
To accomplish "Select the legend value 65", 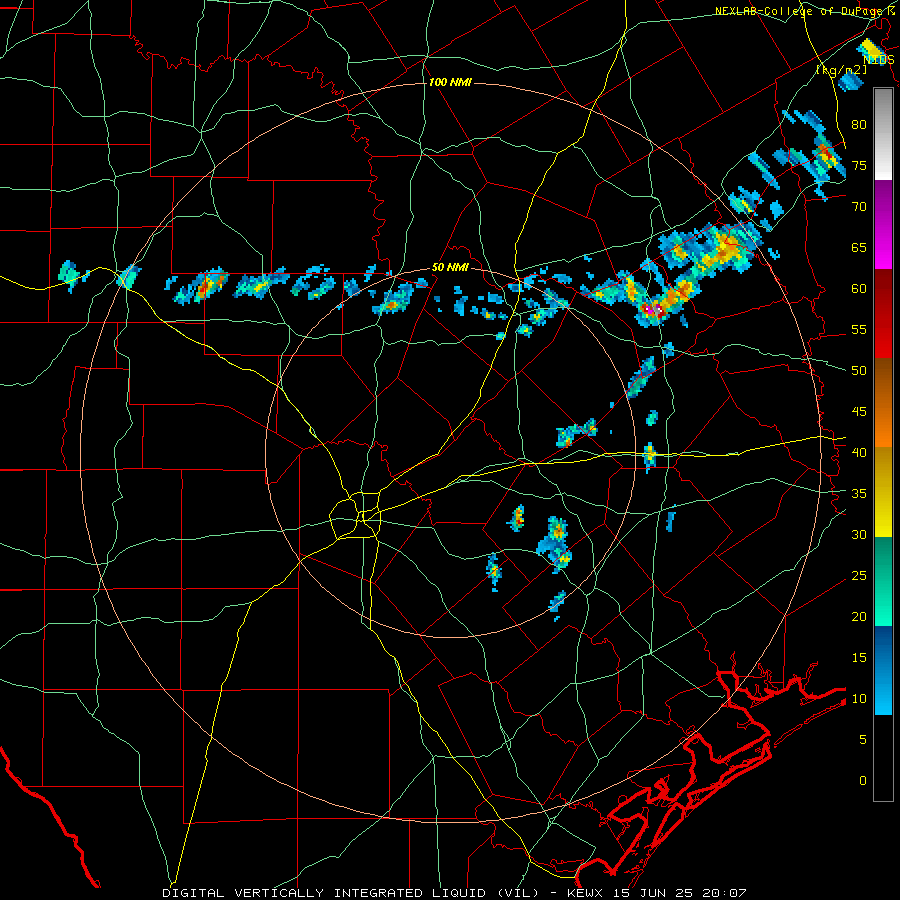I will (x=859, y=247).
